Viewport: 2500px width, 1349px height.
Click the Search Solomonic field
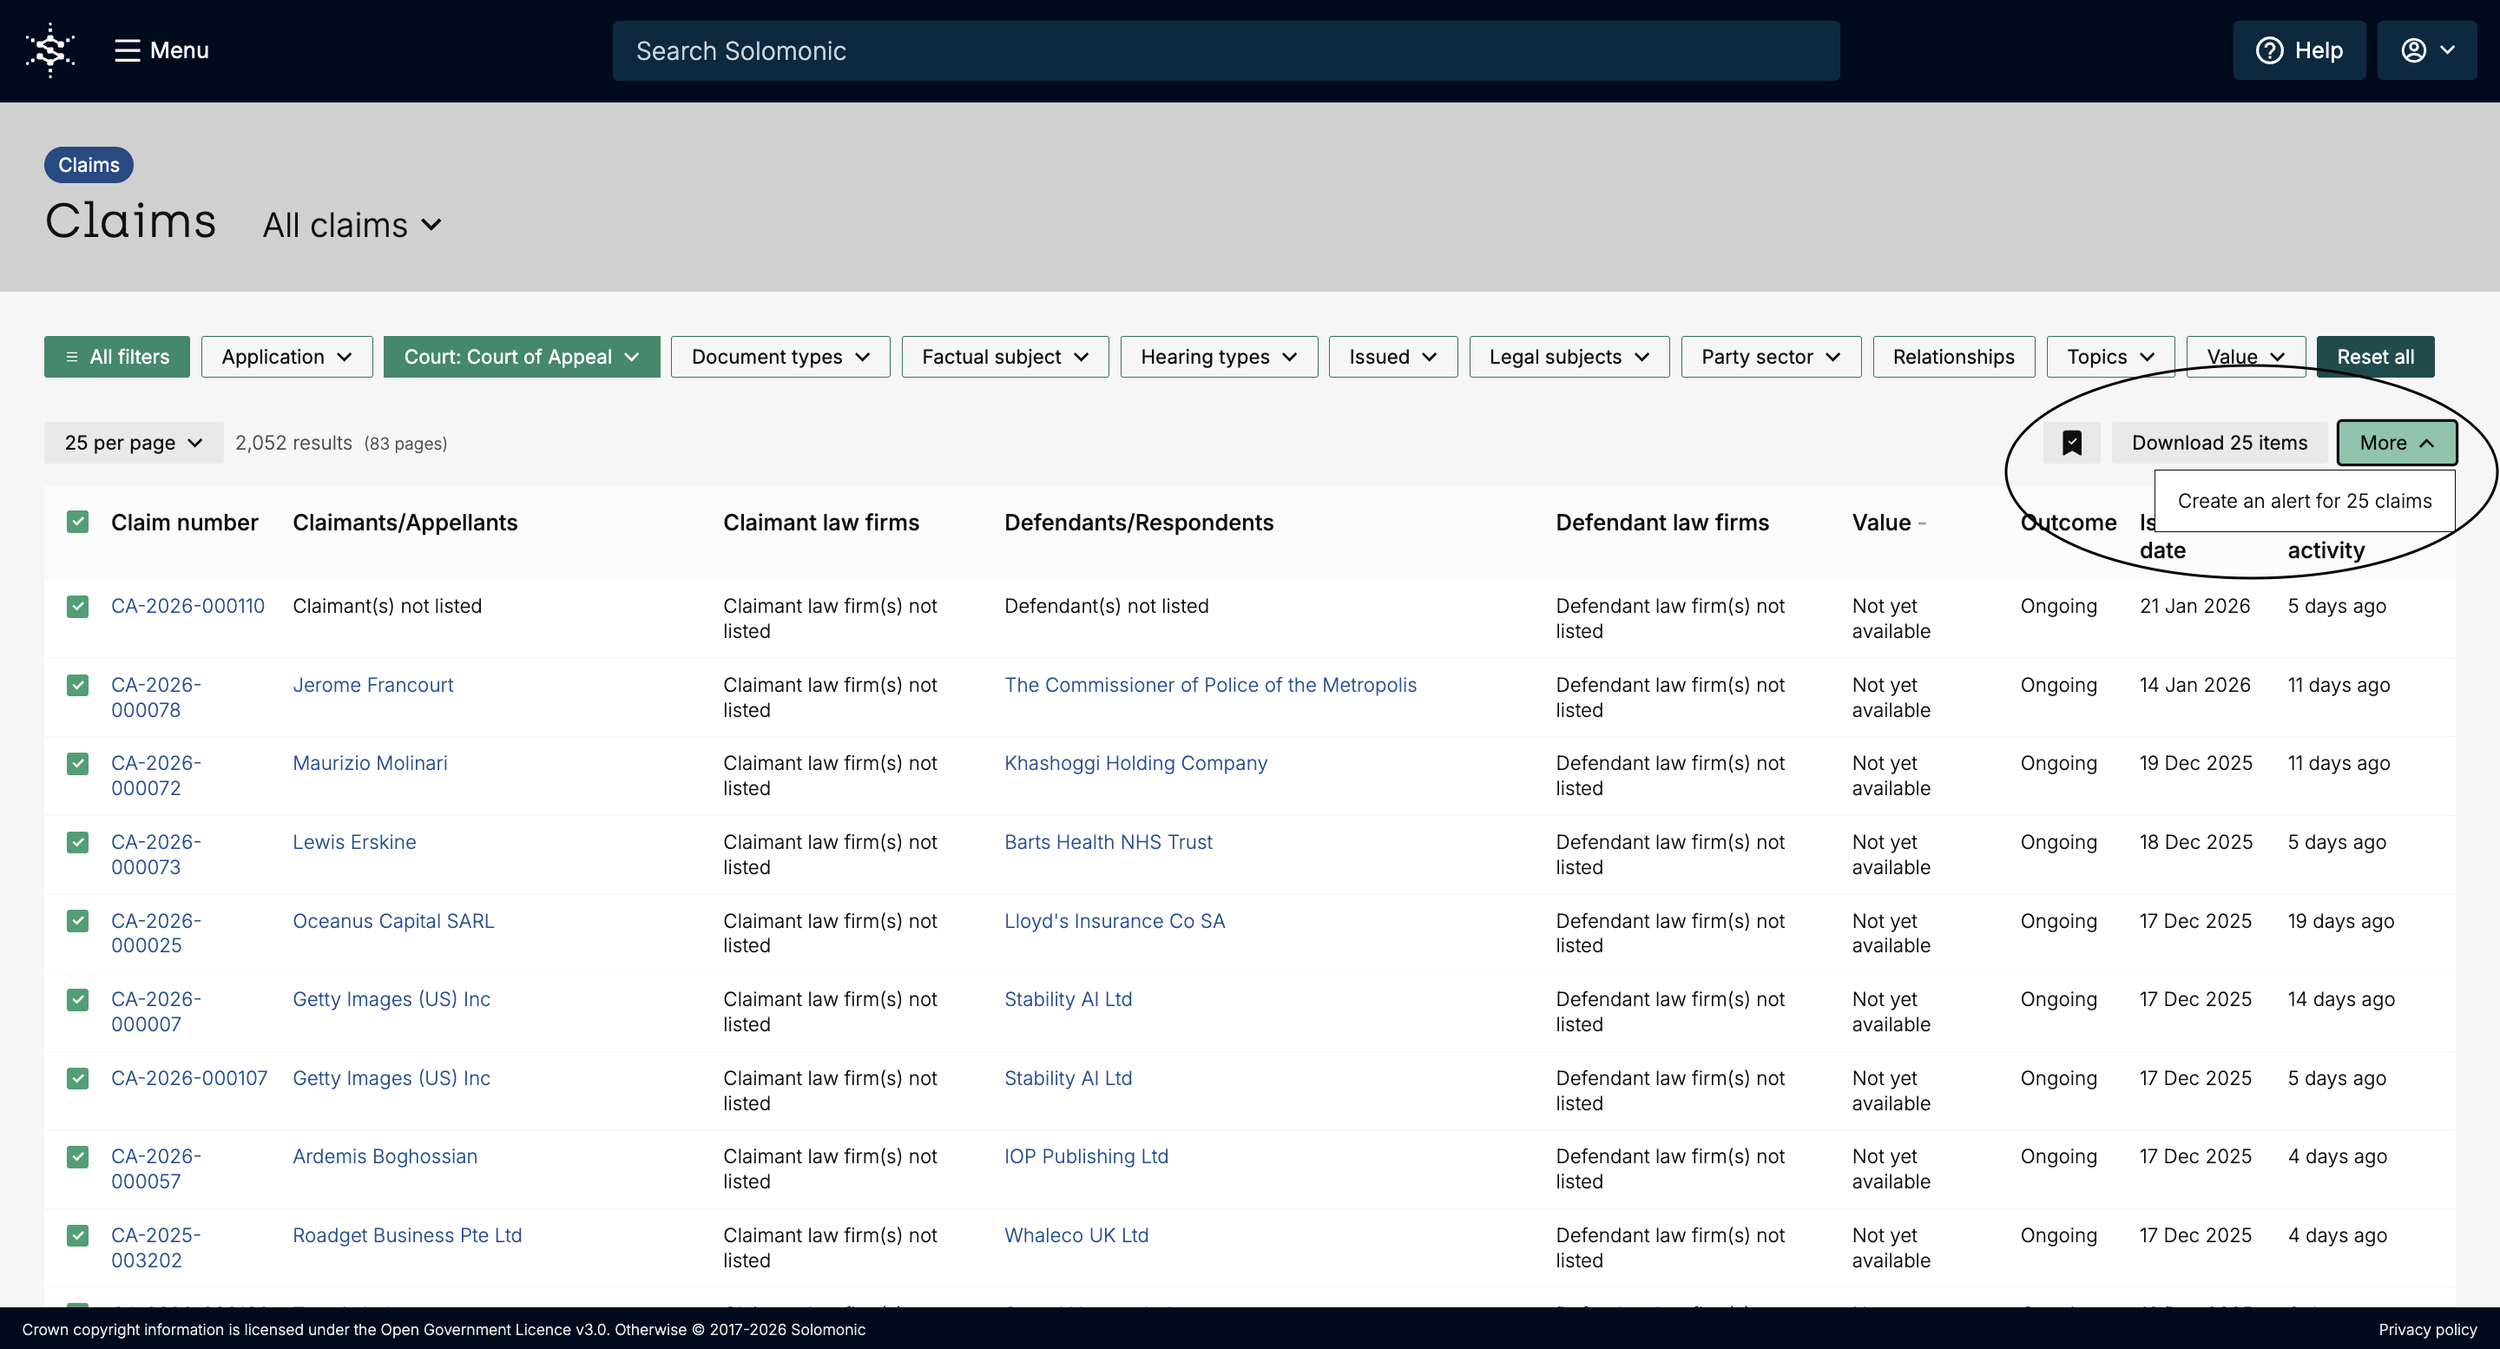1225,51
